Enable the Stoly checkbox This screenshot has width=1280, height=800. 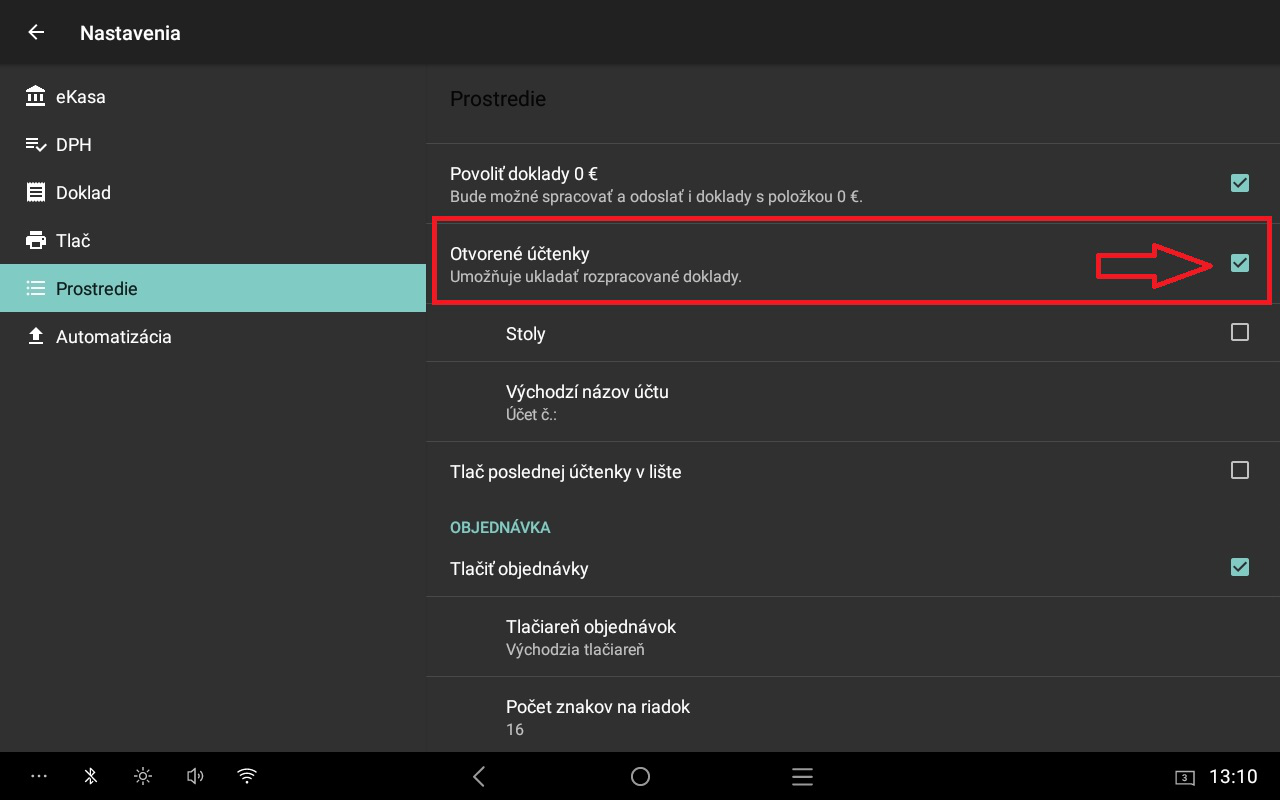[1240, 332]
